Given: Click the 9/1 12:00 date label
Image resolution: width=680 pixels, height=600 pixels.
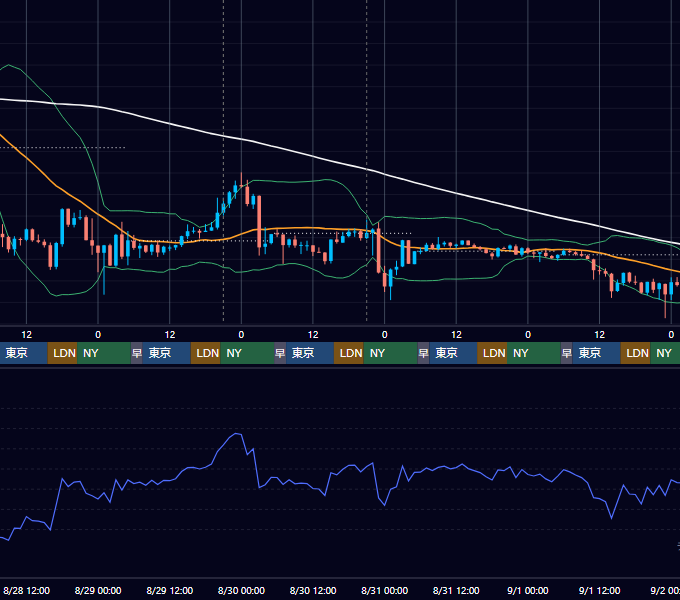Looking at the screenshot, I should coord(599,590).
